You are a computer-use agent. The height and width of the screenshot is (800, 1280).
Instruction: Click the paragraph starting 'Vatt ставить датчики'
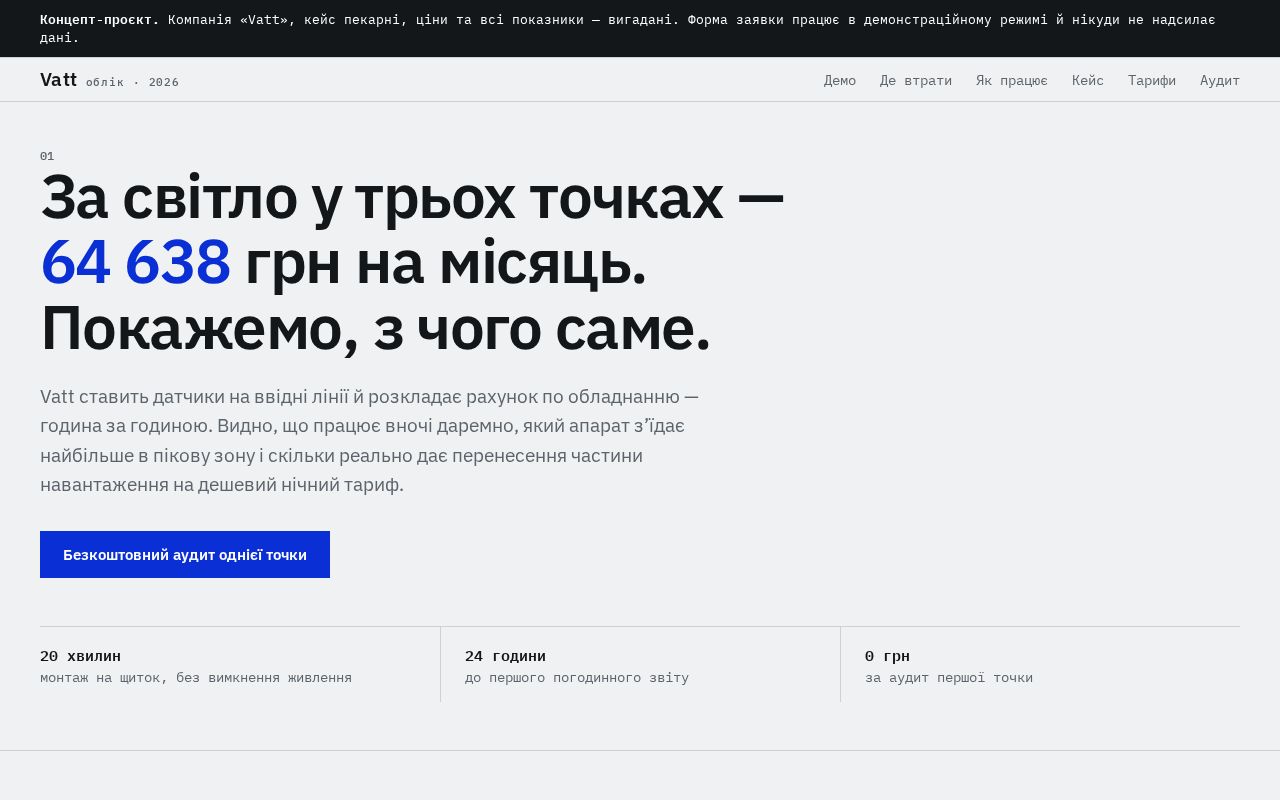(370, 440)
